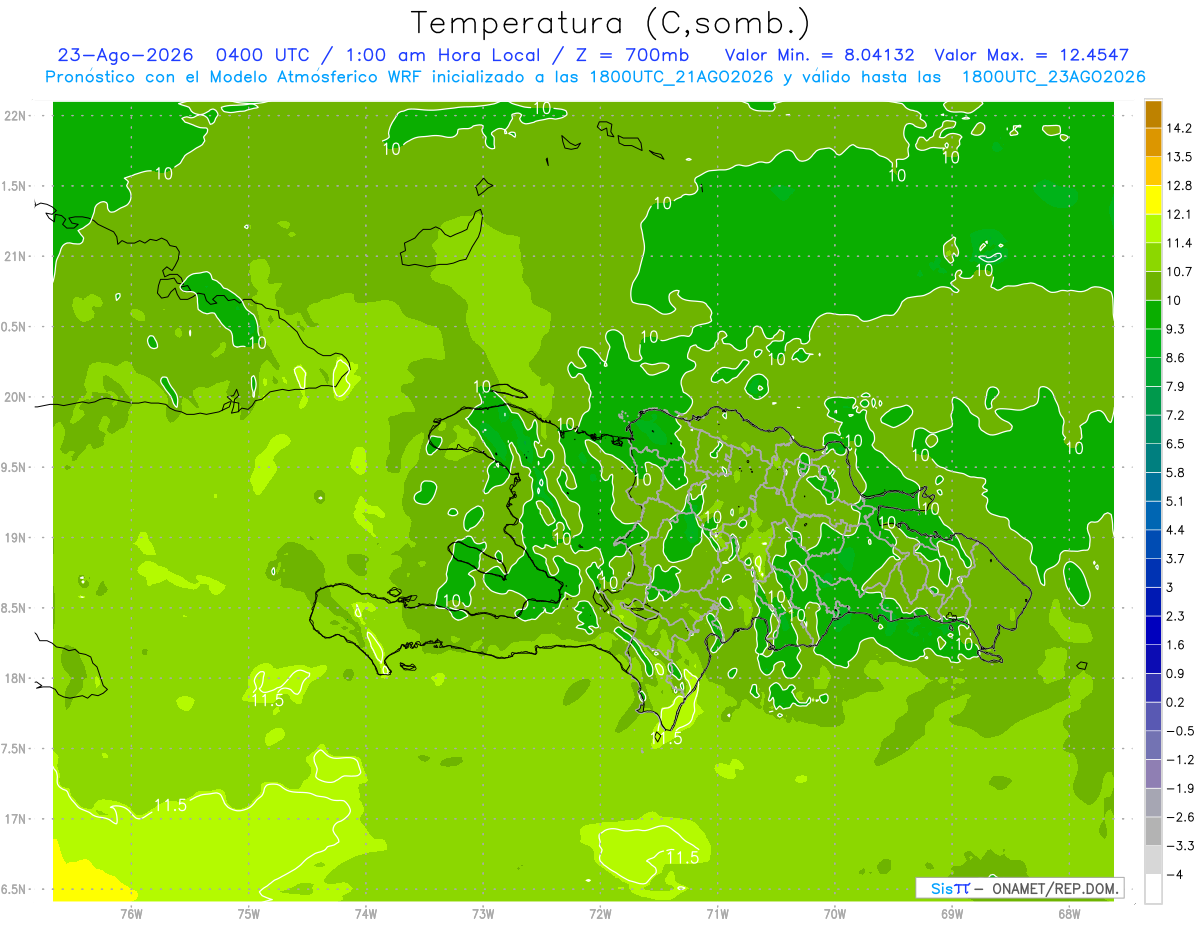The height and width of the screenshot is (927, 1200).
Task: Click the '20N' latitude axis label
Action: (x=16, y=397)
